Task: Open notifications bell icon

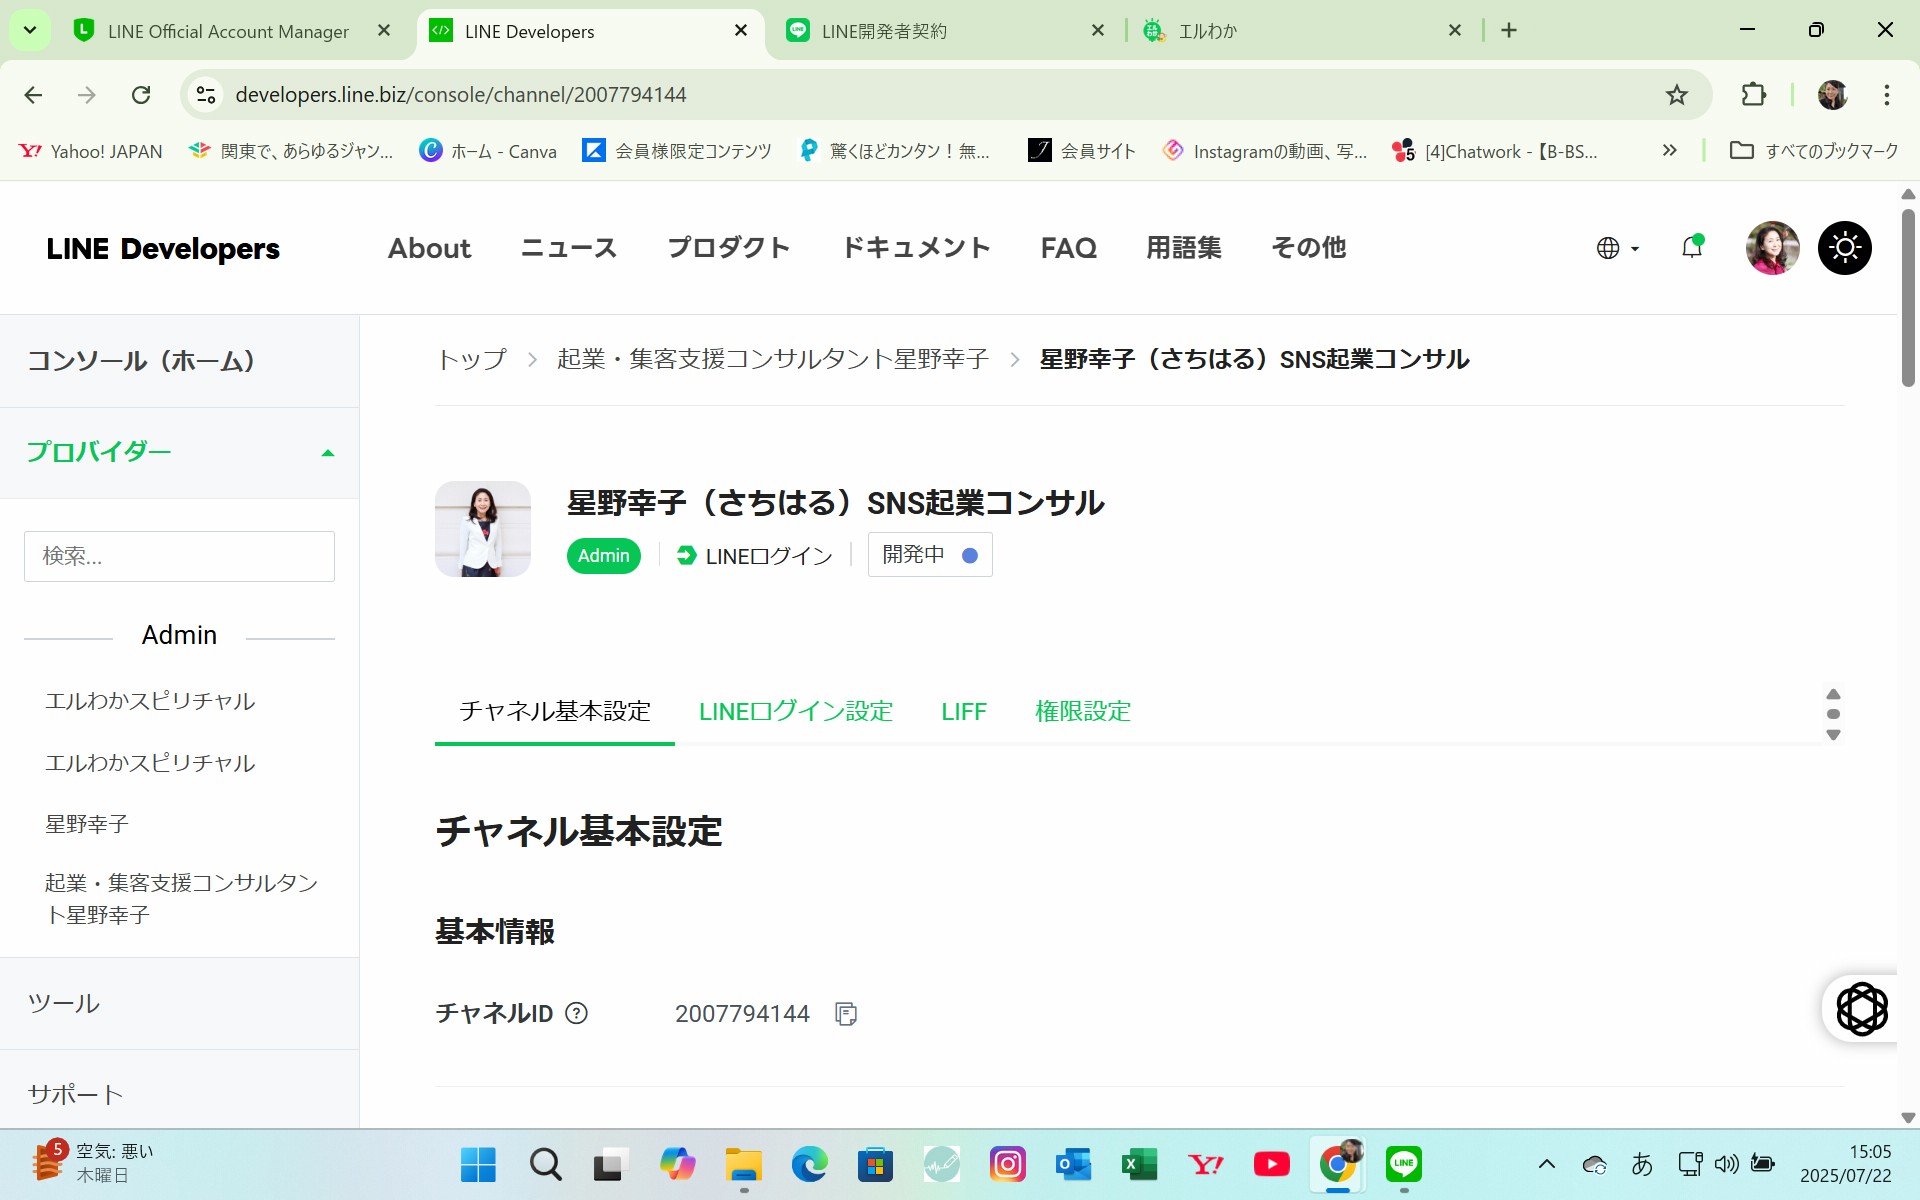Action: point(1692,247)
